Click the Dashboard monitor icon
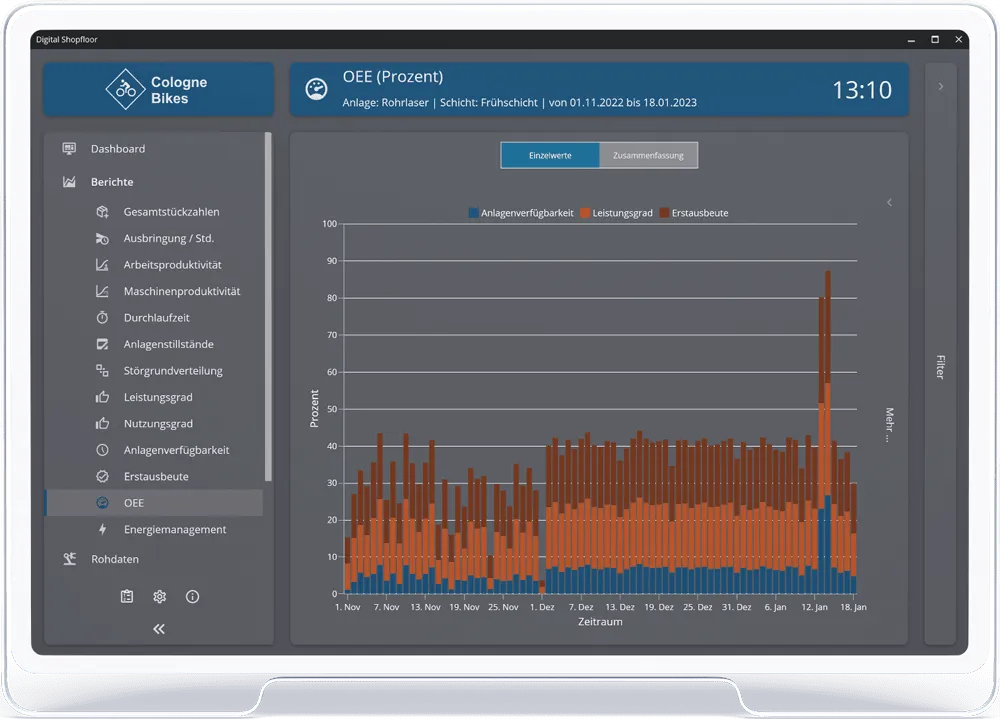This screenshot has height=719, width=1000. click(69, 149)
